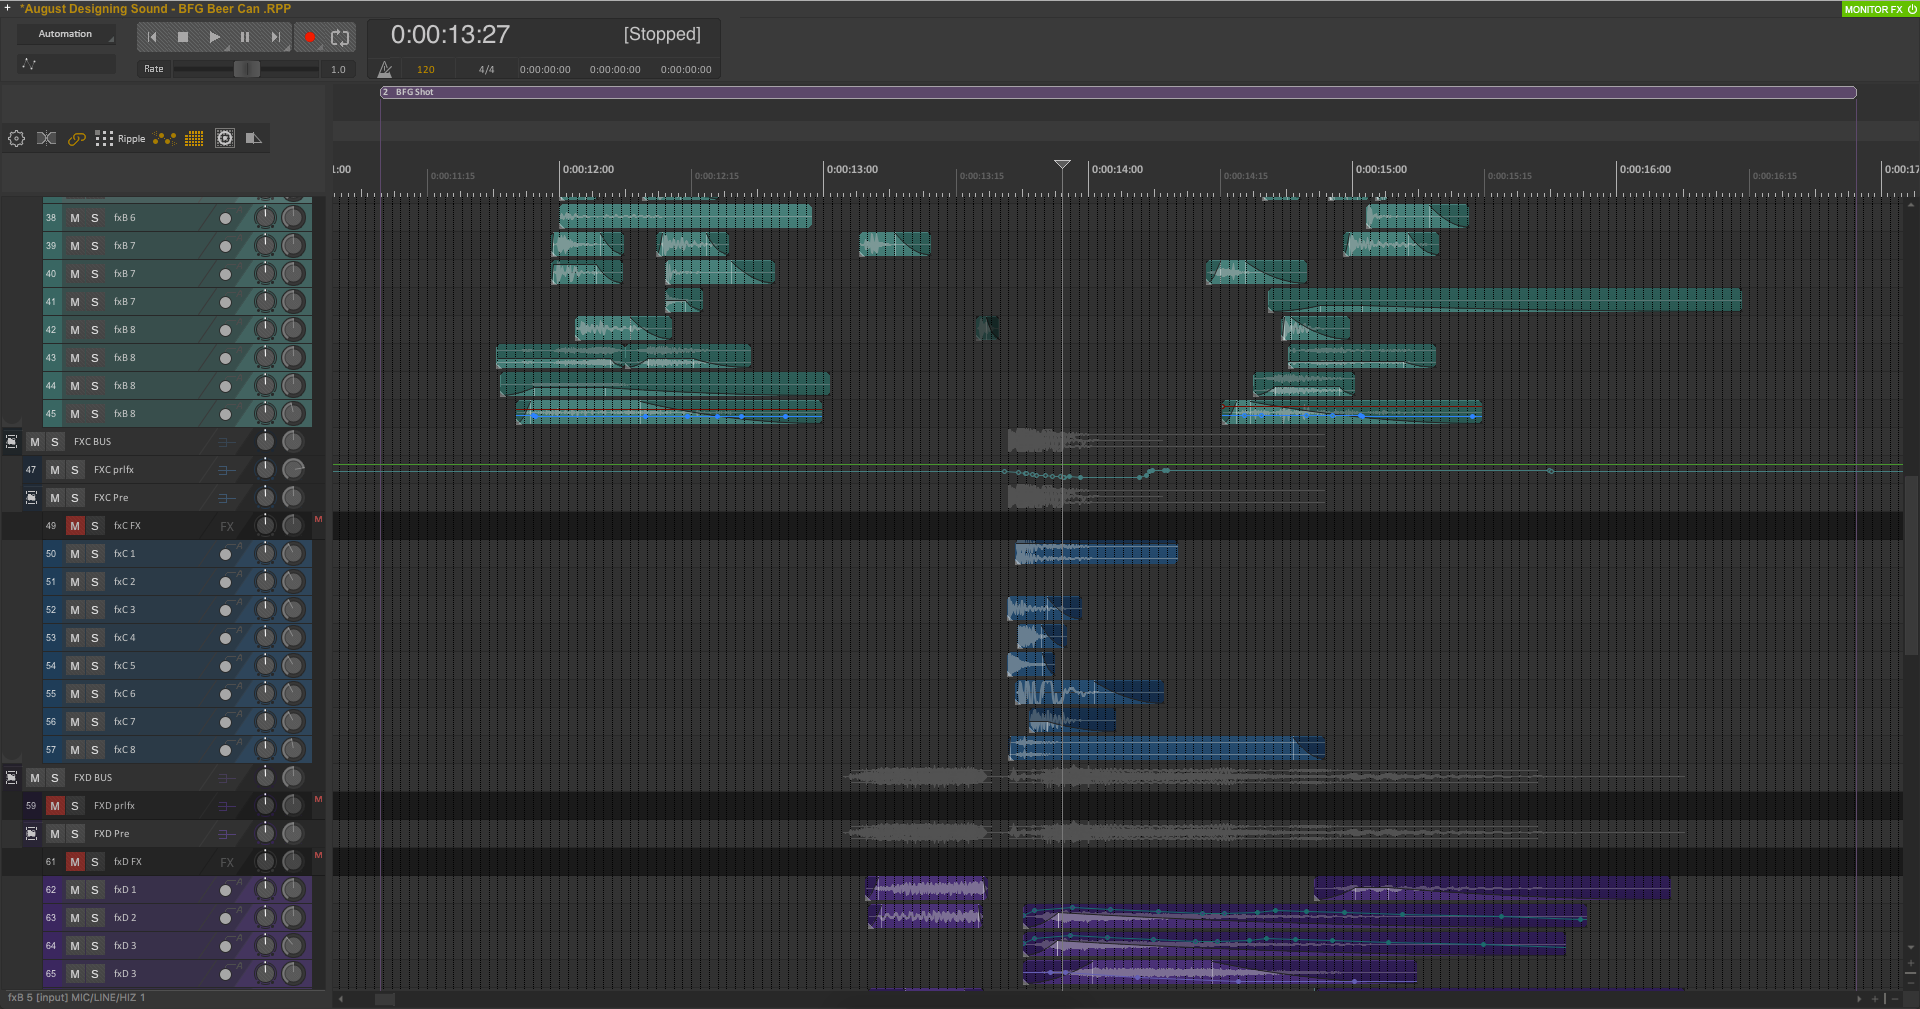Add new project tab with plus
This screenshot has width=1920, height=1009.
click(8, 9)
